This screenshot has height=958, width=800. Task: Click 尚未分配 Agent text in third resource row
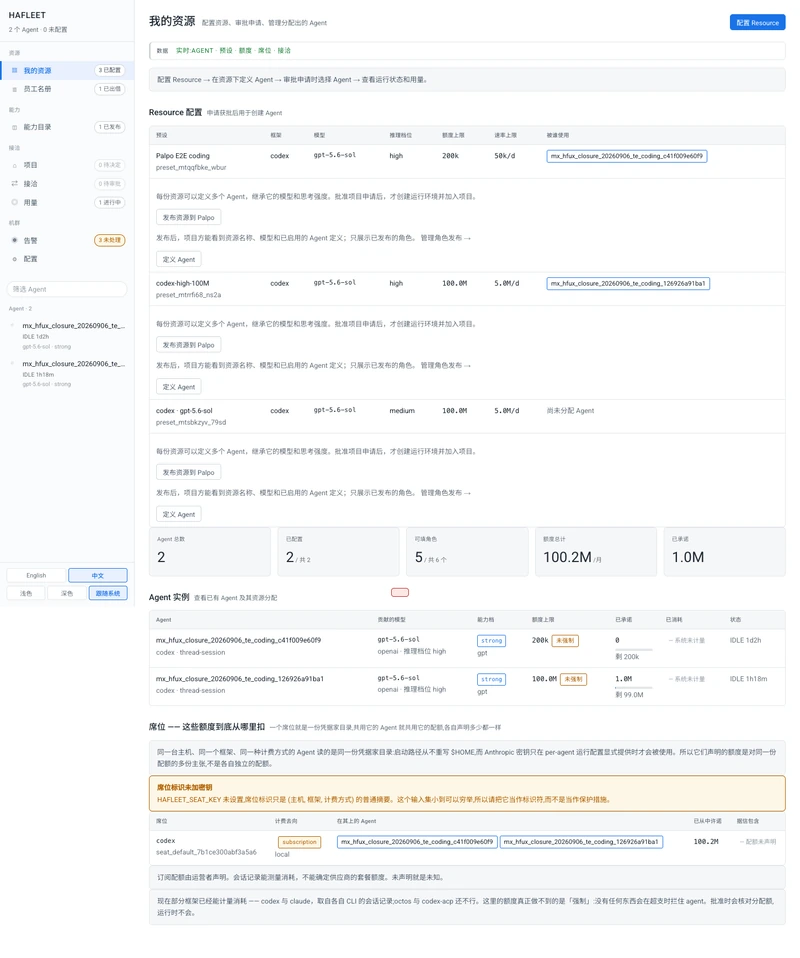[x=570, y=411]
